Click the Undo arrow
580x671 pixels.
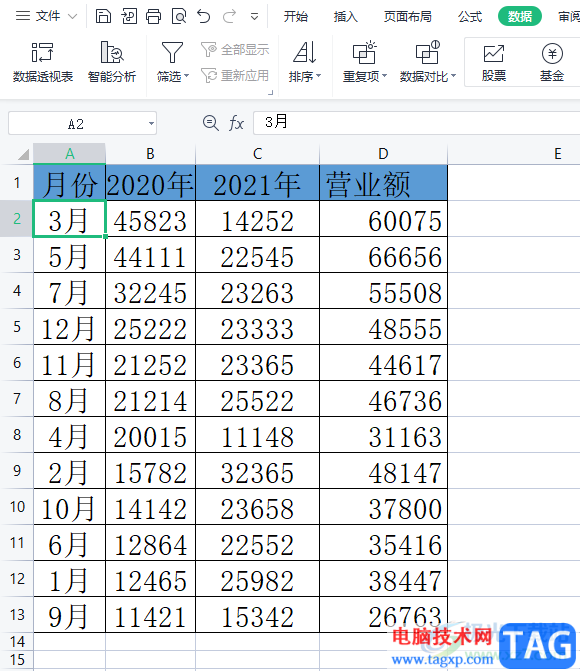204,17
